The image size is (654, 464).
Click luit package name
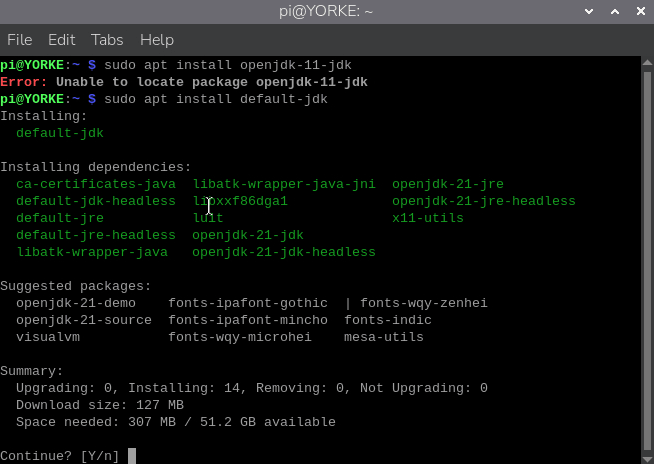pyautogui.click(x=208, y=218)
